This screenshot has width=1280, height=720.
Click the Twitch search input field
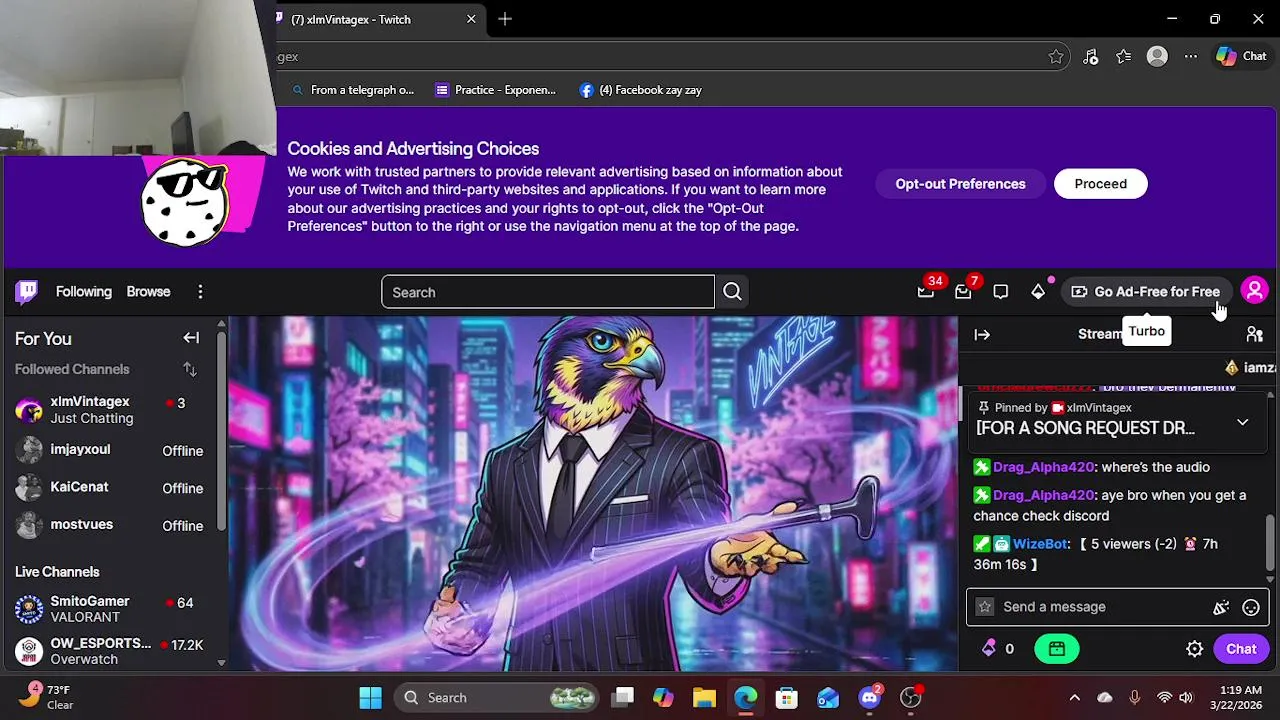click(x=548, y=292)
